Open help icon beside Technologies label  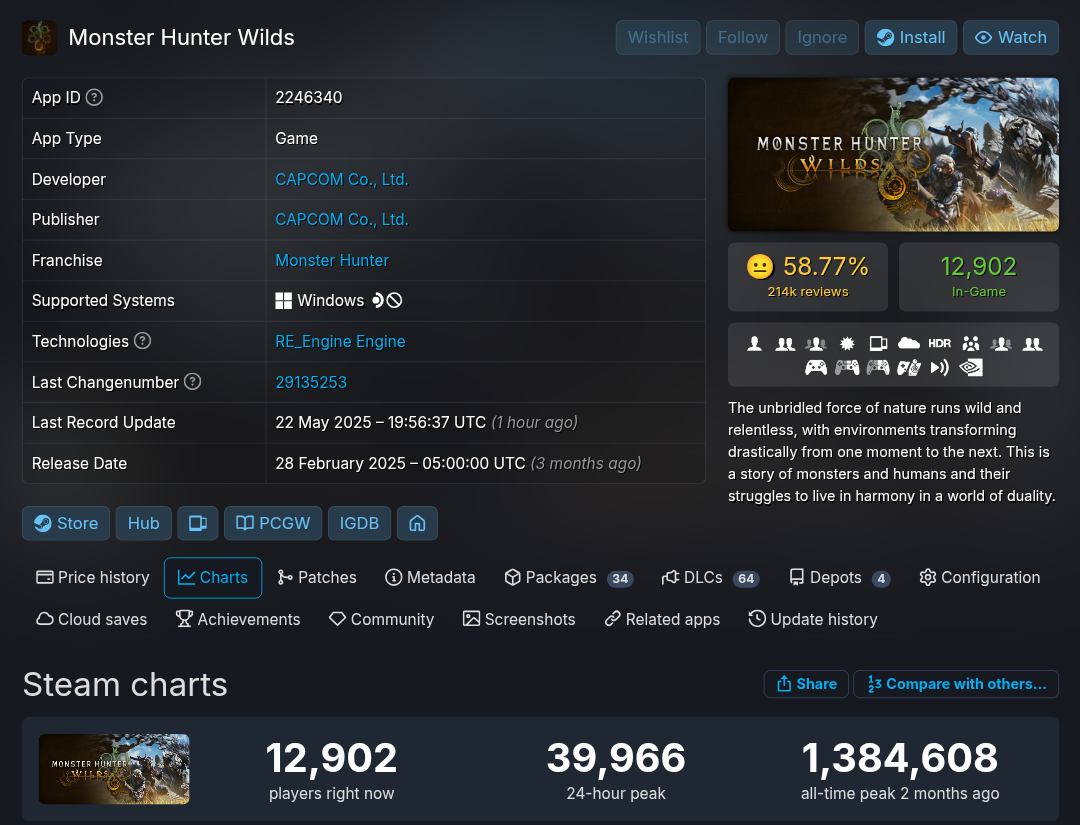[143, 341]
